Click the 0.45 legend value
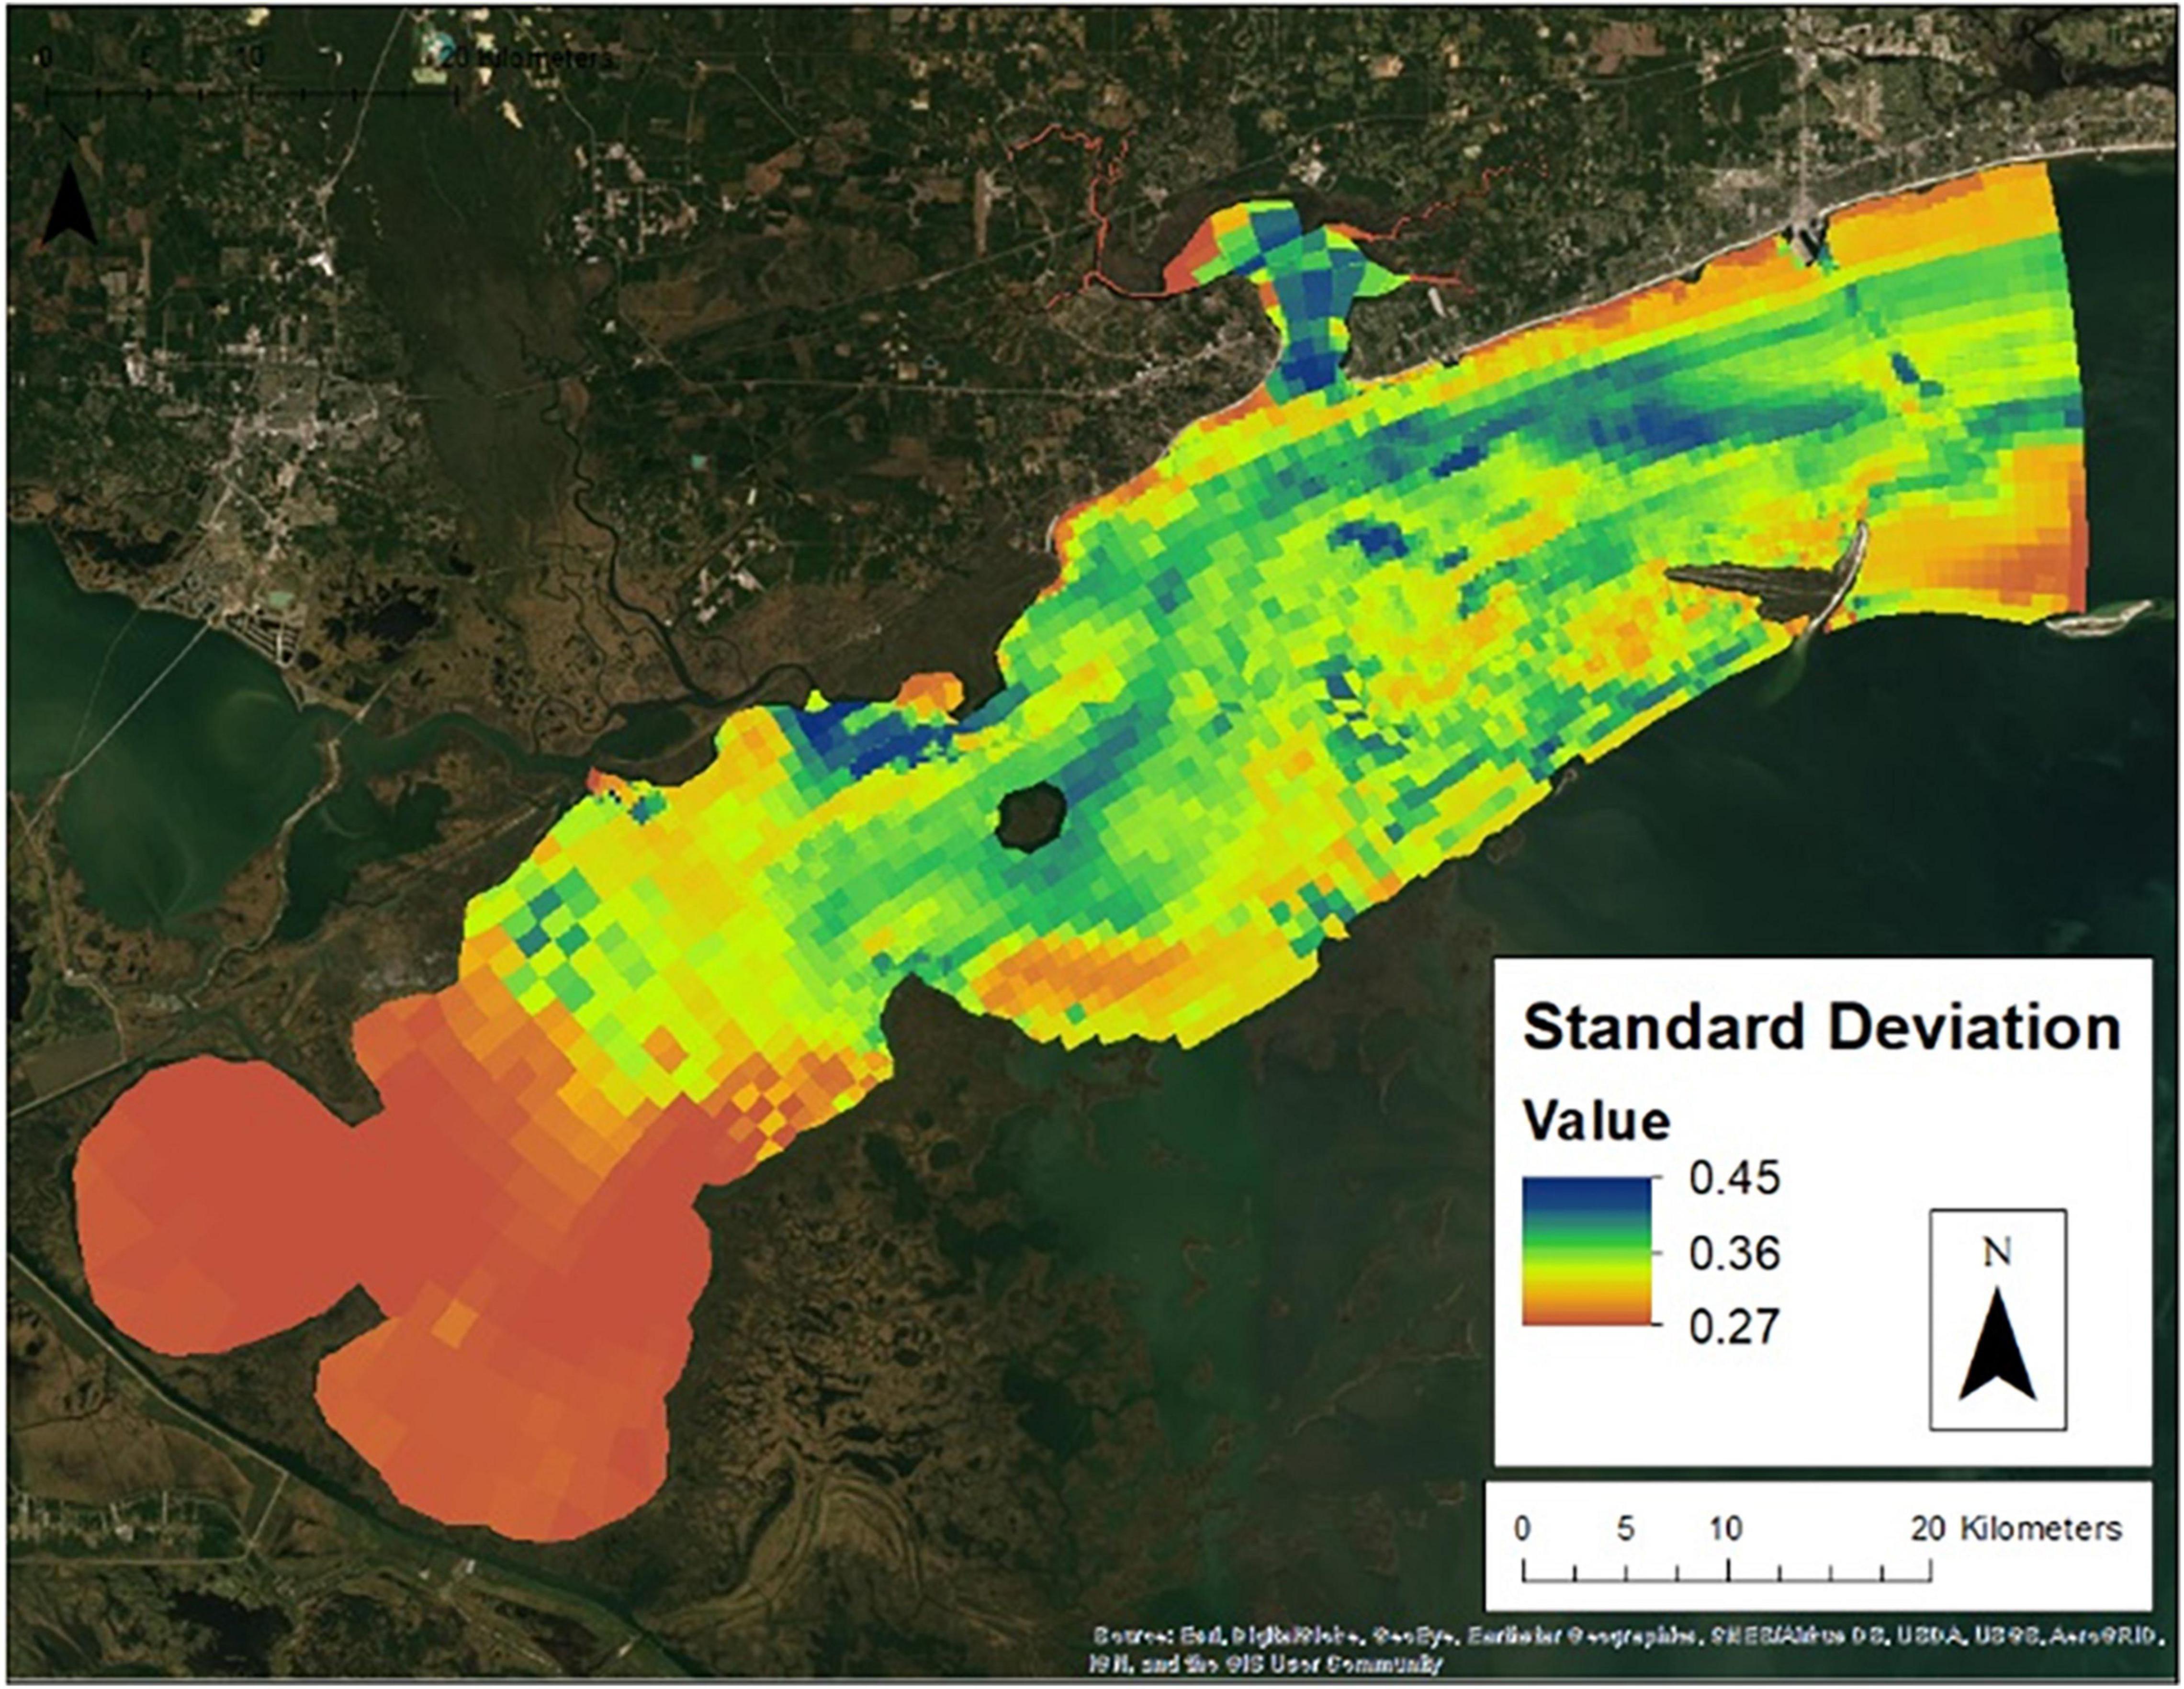 click(1734, 1178)
